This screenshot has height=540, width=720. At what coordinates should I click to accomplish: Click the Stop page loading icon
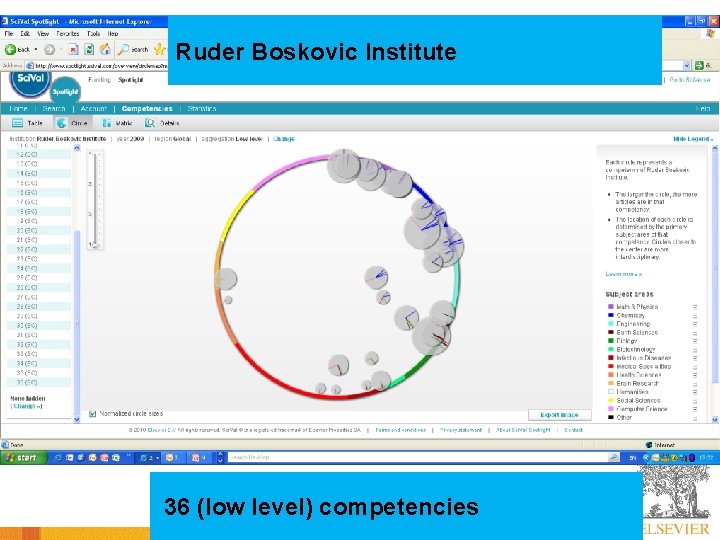(73, 49)
